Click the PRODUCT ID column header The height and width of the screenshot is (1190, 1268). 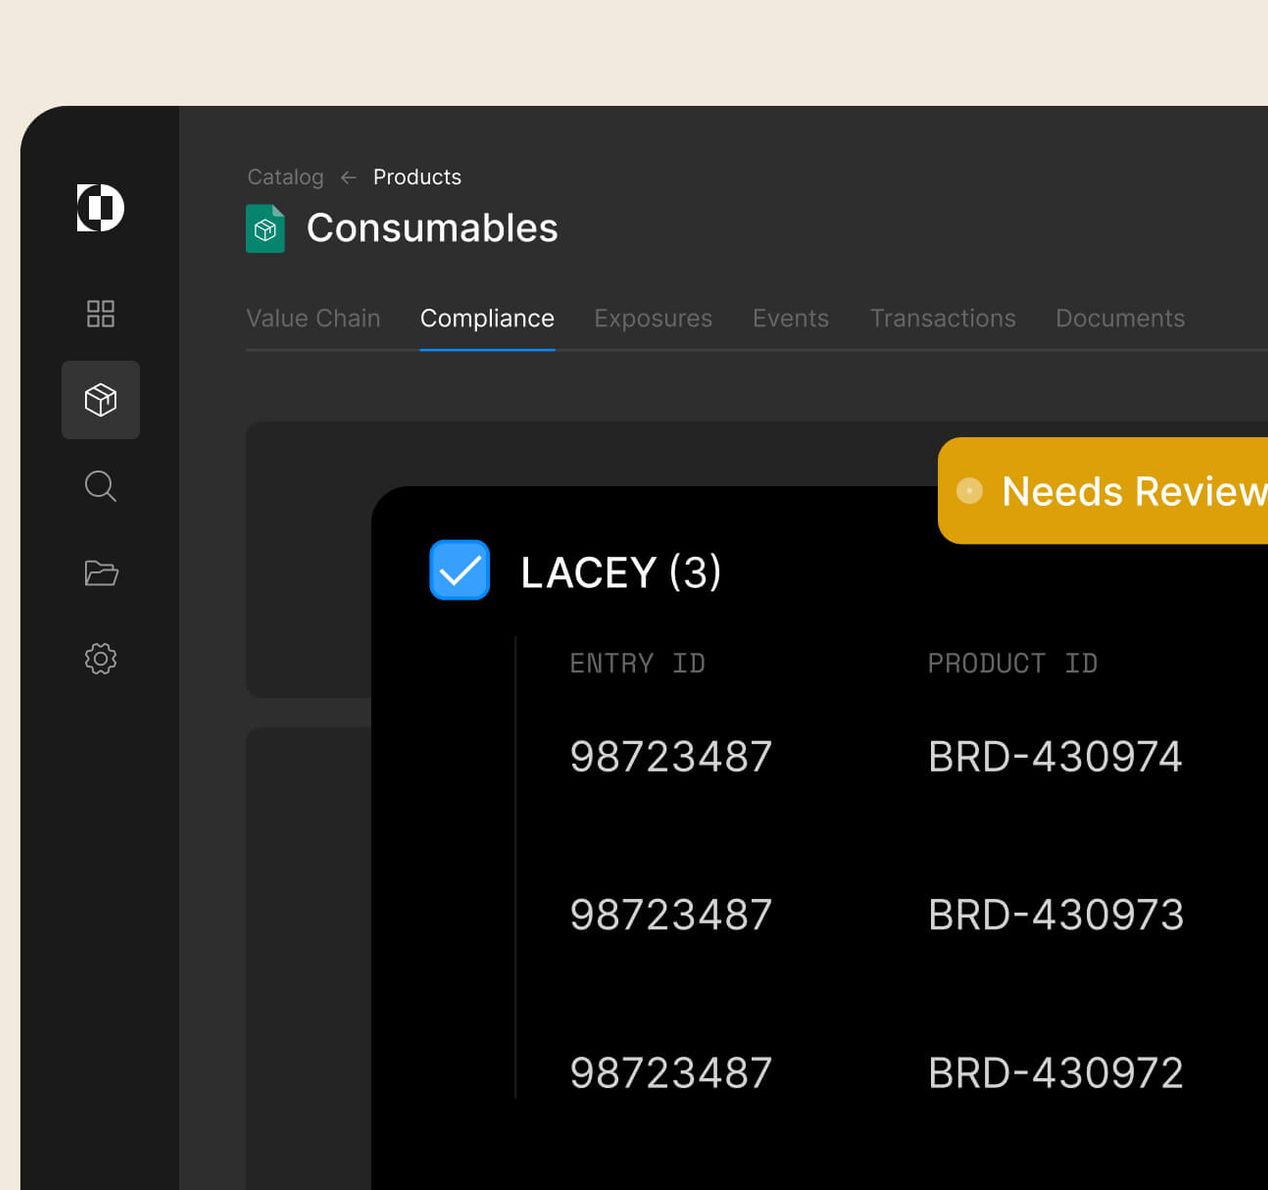(1012, 663)
